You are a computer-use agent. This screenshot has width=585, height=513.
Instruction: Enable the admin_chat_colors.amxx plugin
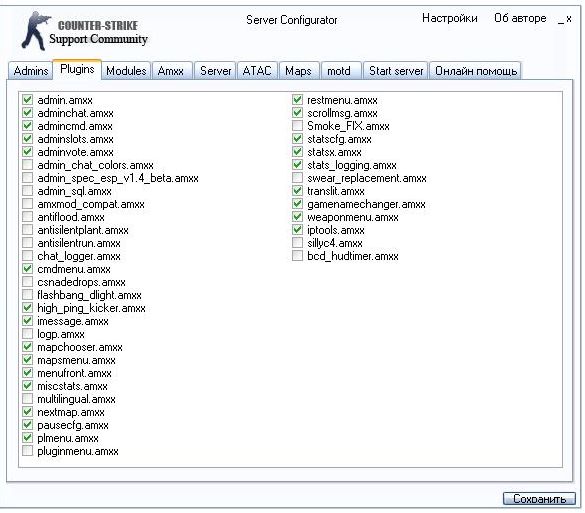[x=27, y=165]
